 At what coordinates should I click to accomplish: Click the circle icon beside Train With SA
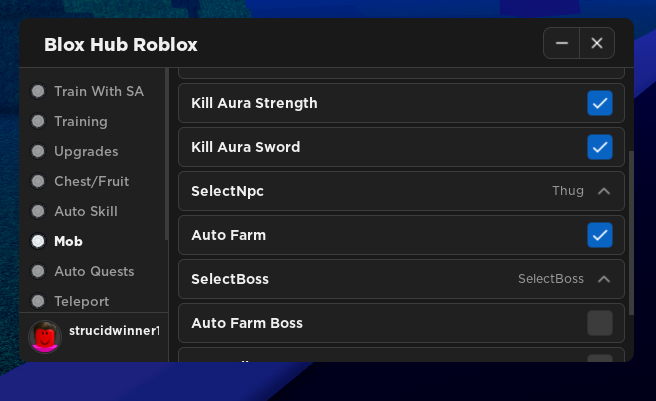point(38,91)
